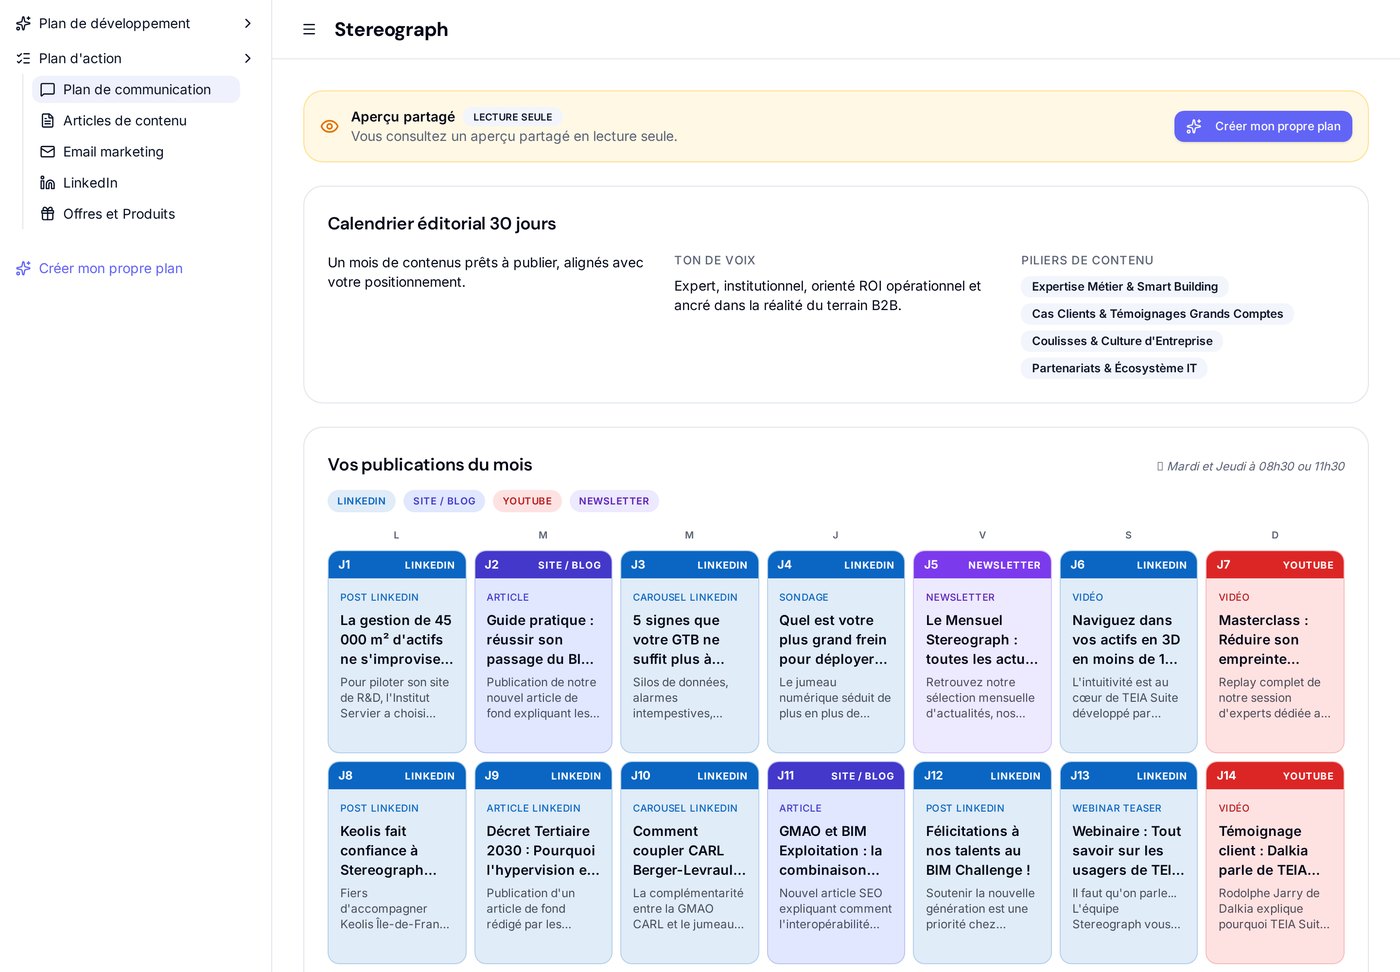This screenshot has width=1400, height=972.
Task: Click the Plan de communication chat icon
Action: pyautogui.click(x=47, y=90)
